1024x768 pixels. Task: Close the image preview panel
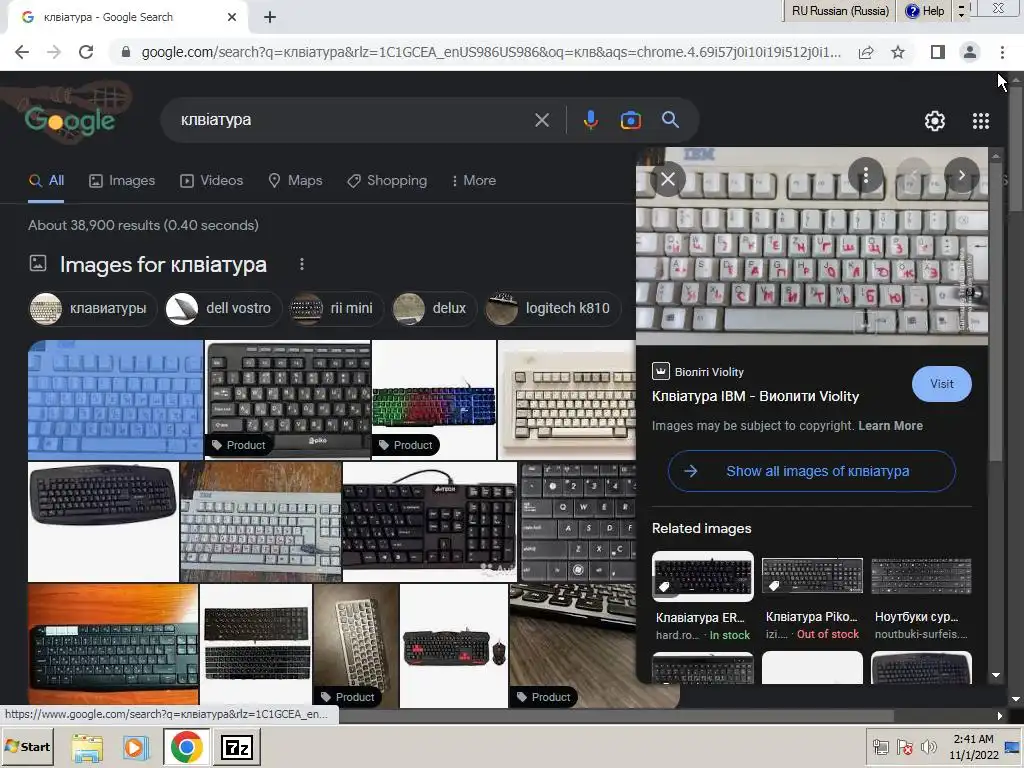click(667, 179)
